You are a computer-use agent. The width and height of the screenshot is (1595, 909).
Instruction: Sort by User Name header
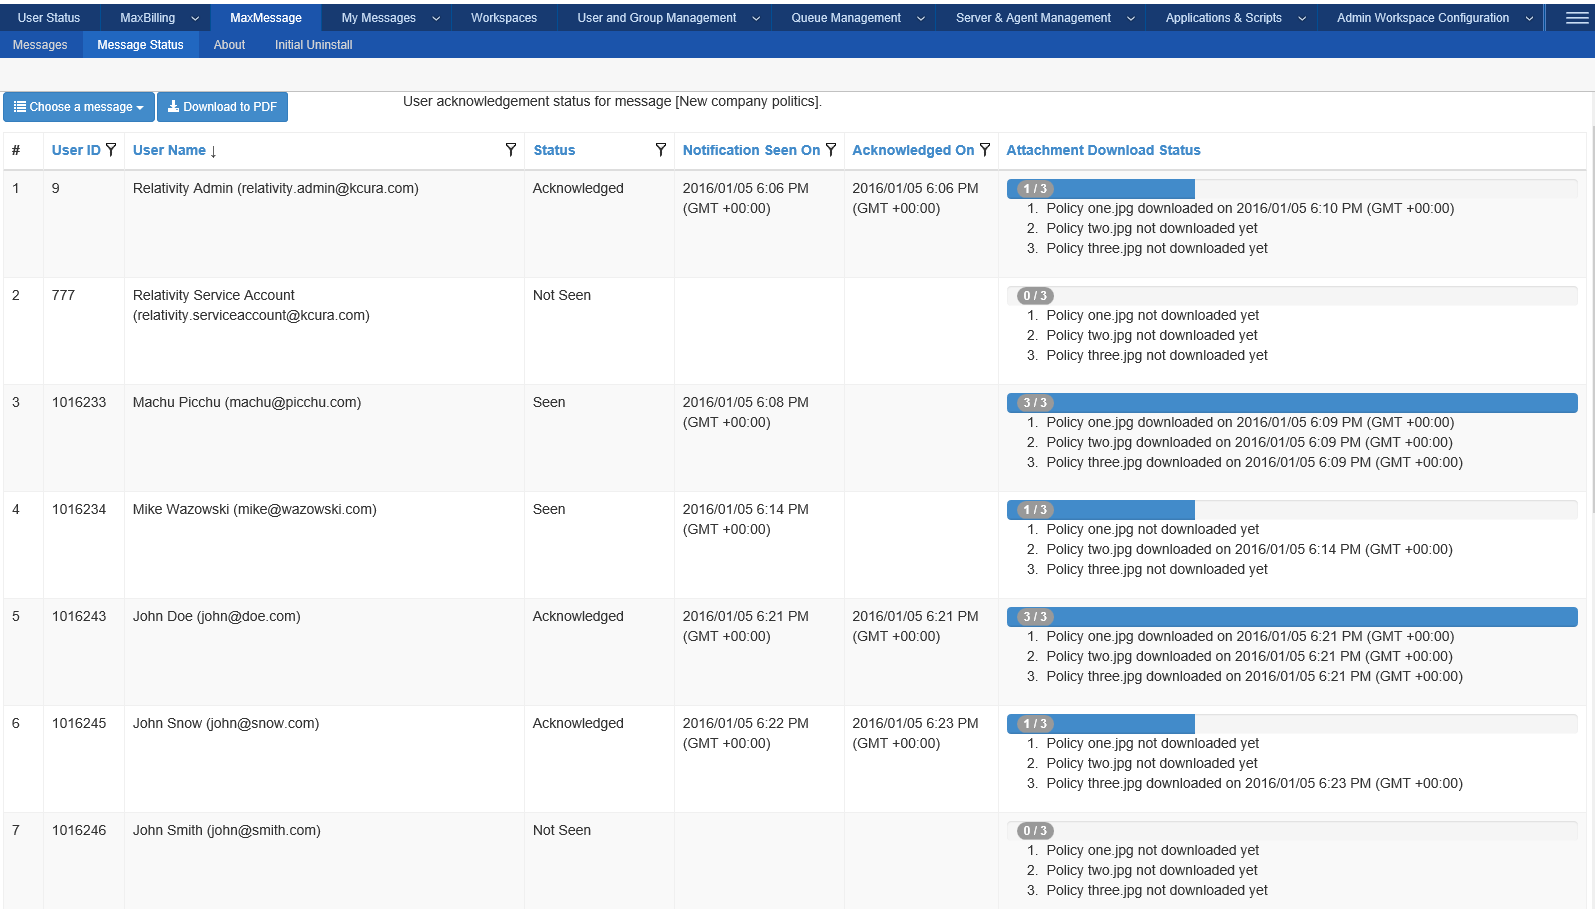point(169,150)
